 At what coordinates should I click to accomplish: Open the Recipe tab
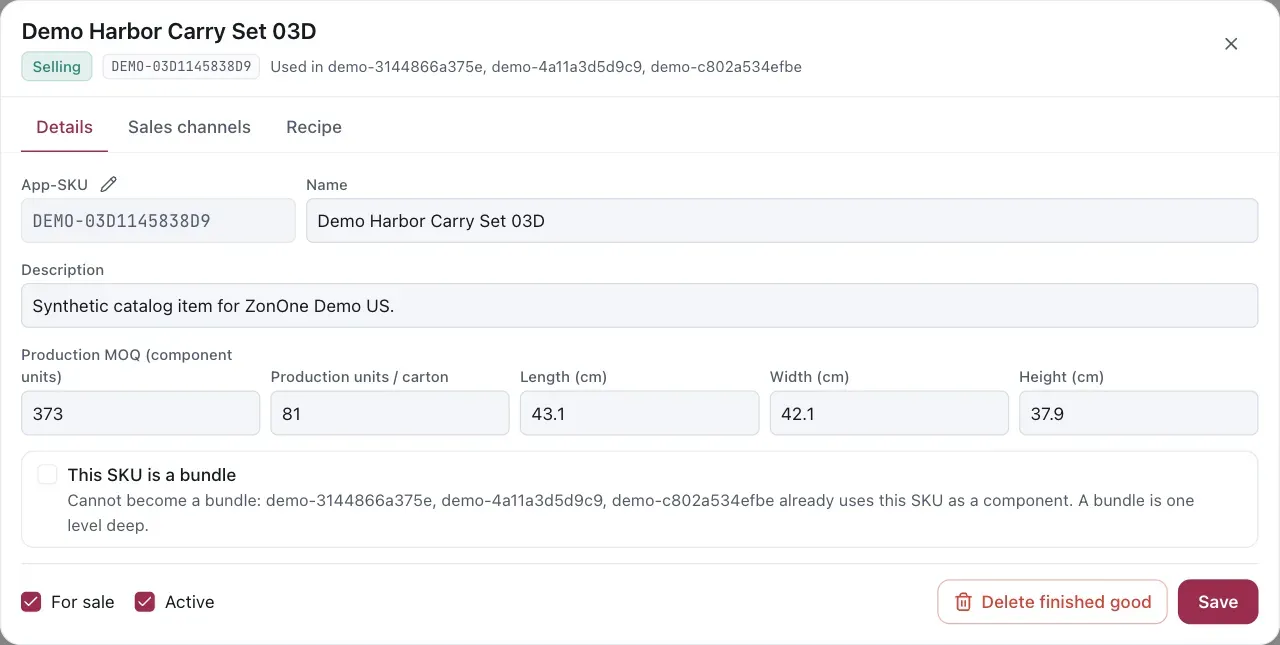click(314, 127)
